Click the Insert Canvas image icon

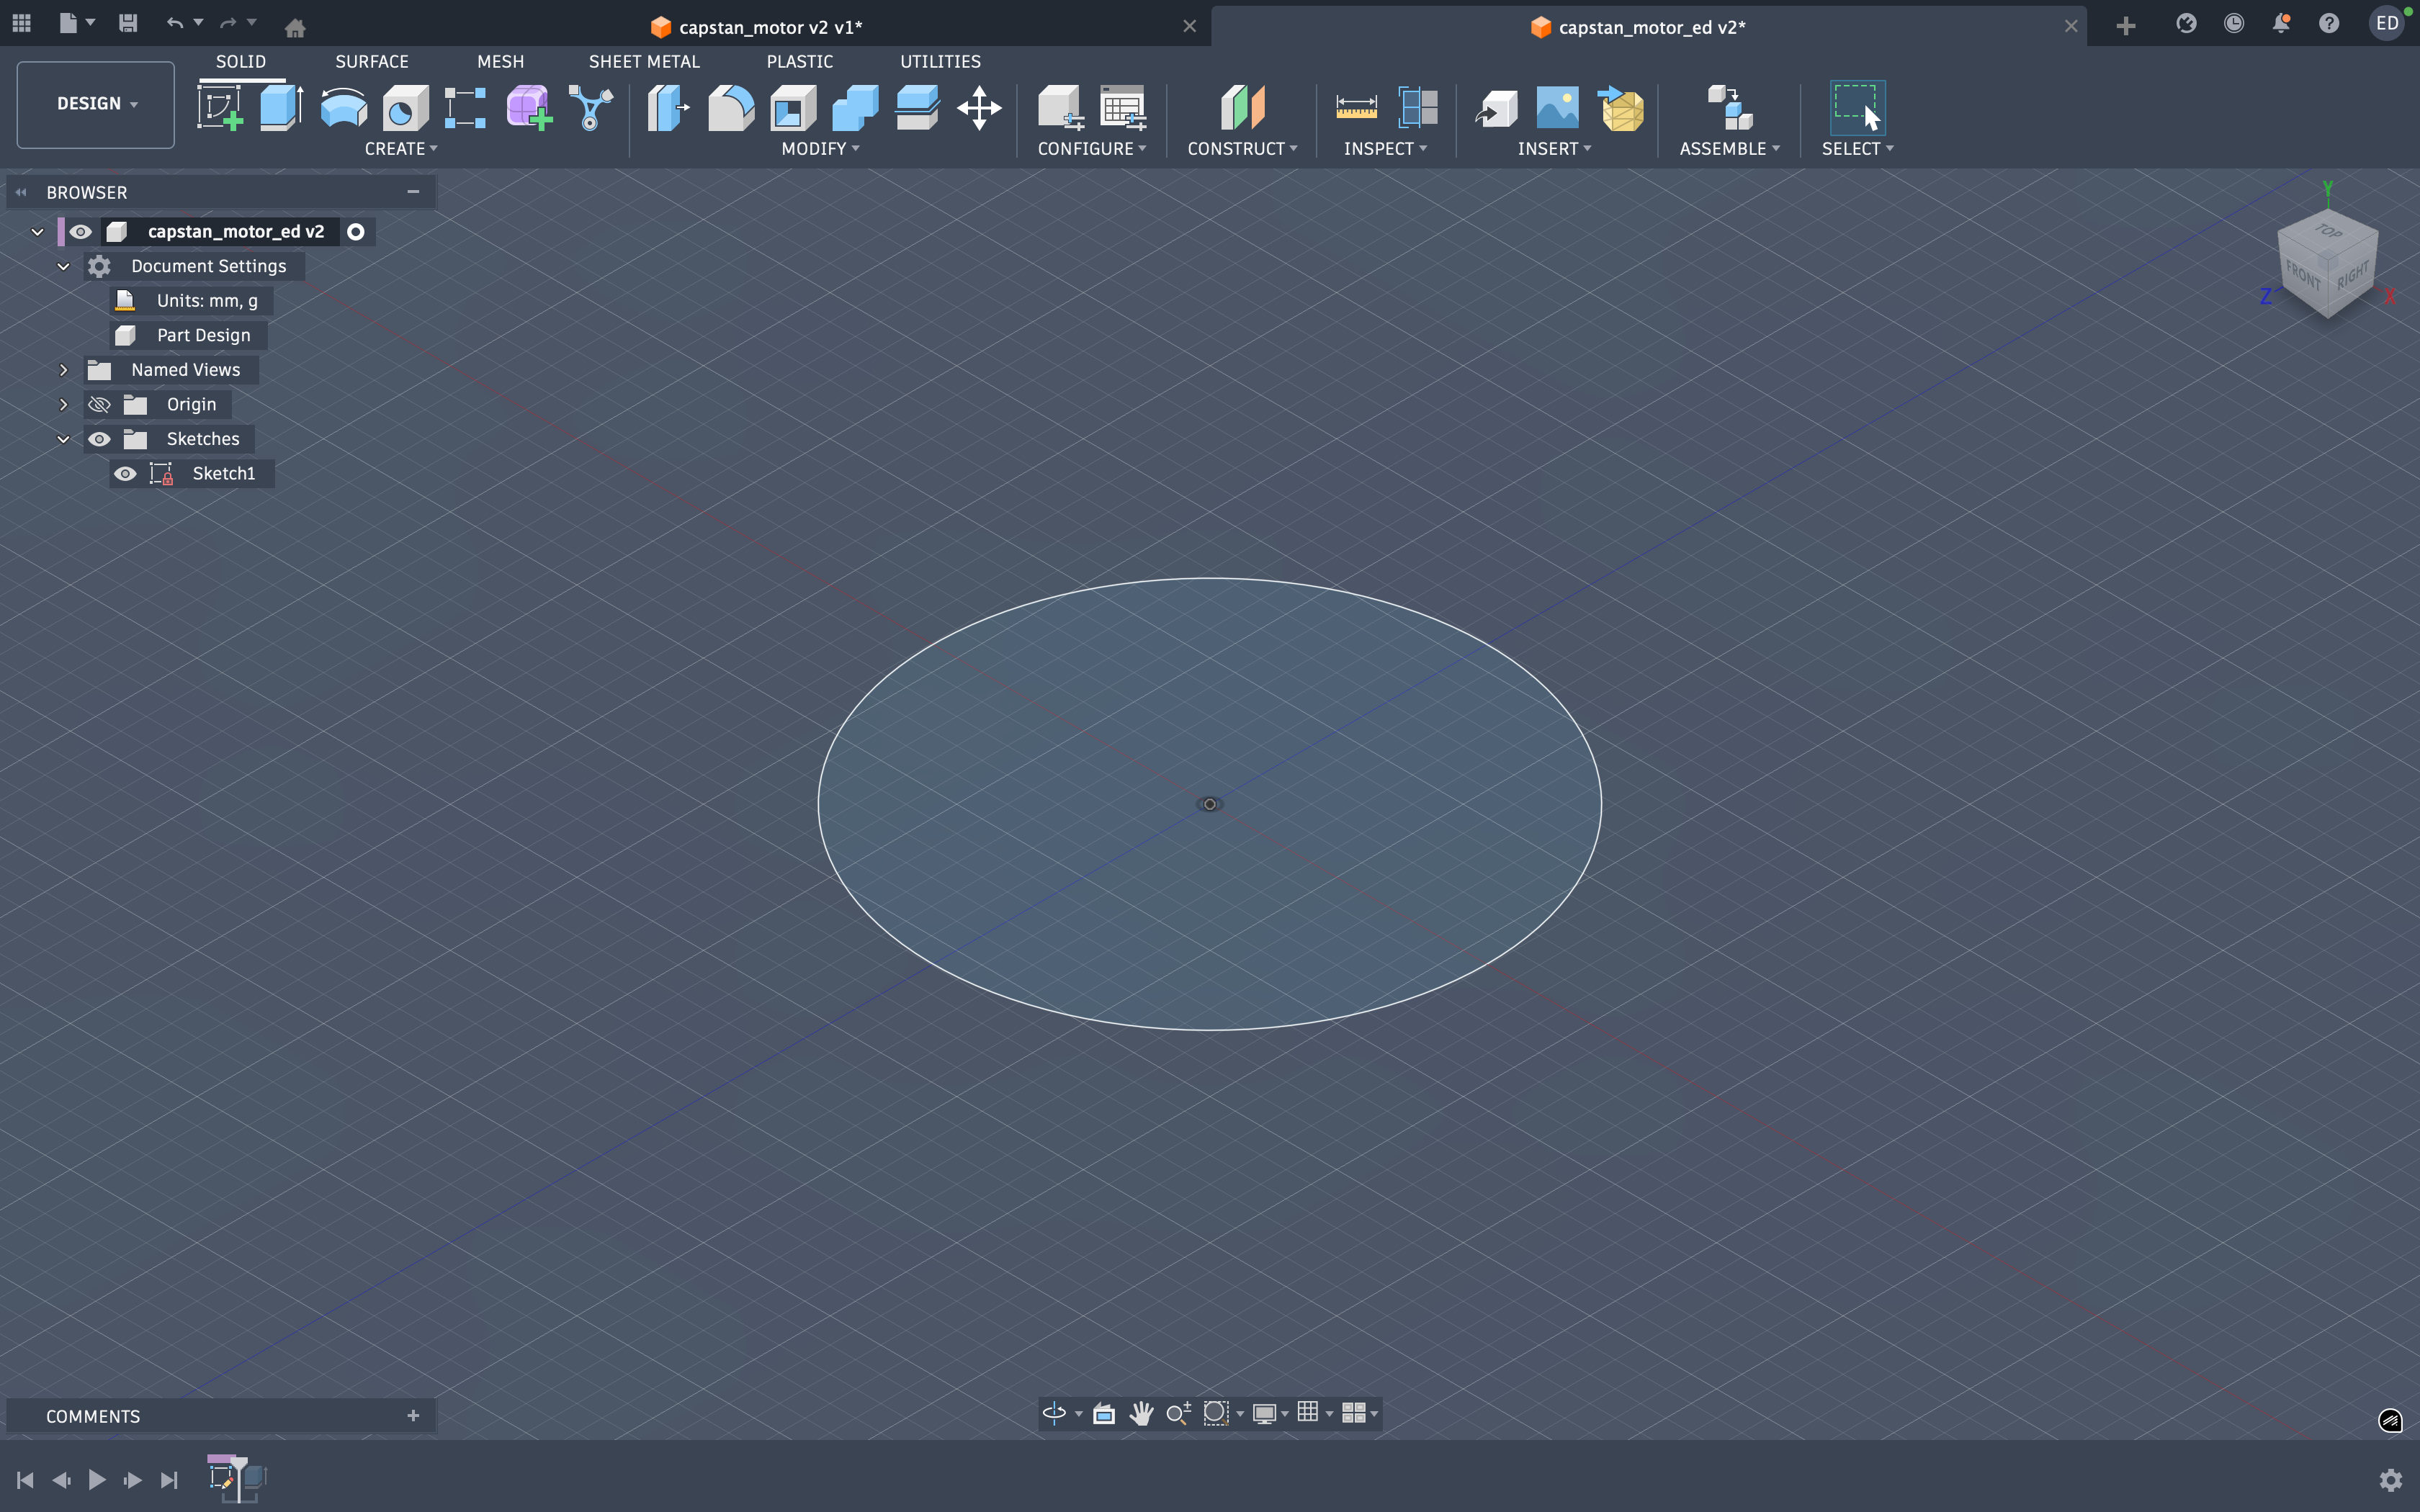(1557, 107)
